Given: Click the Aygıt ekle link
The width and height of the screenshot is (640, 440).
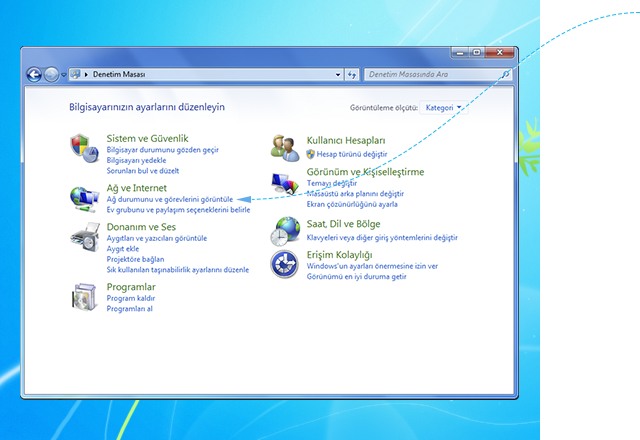Looking at the screenshot, I should [123, 249].
